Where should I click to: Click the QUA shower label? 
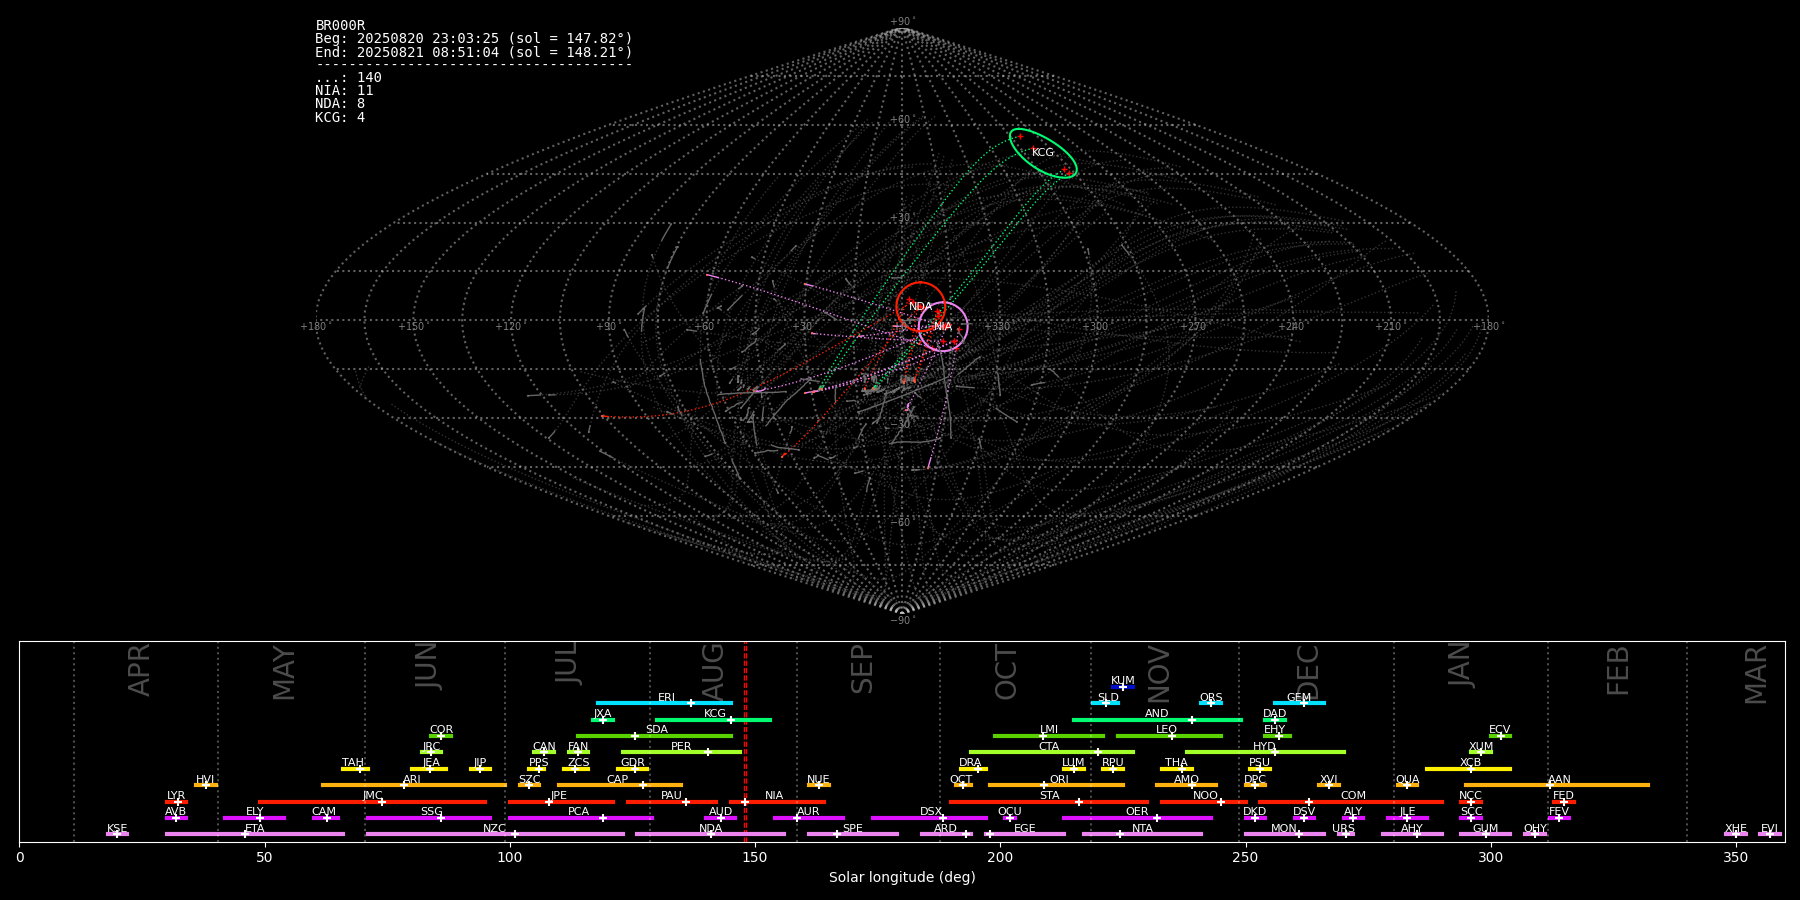coord(1407,780)
